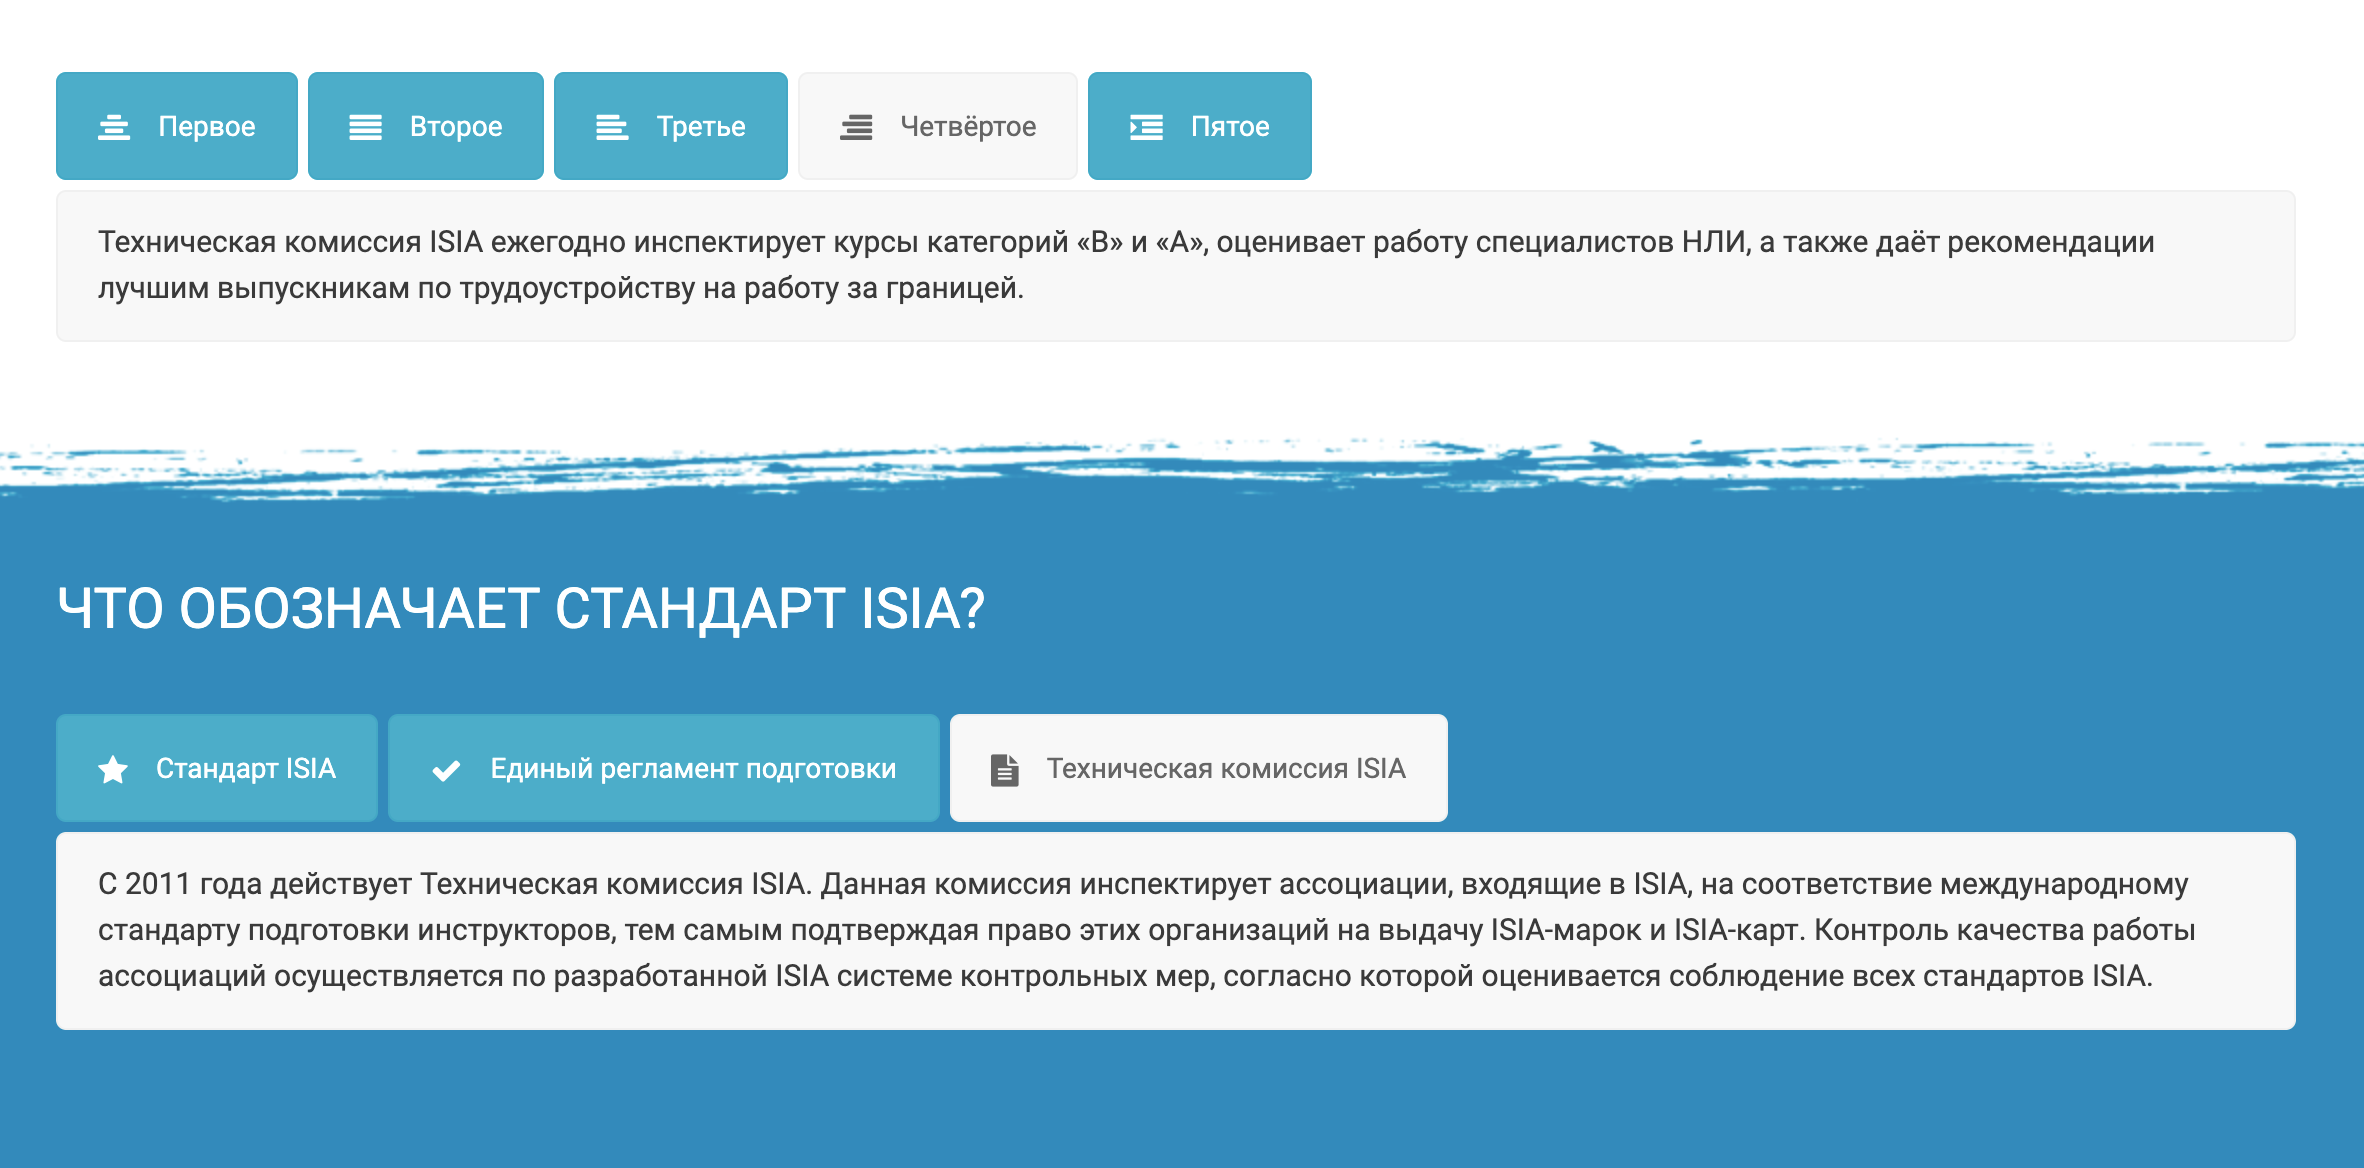Click the left-align icon on the Третье tab
This screenshot has height=1168, width=2364.
[612, 127]
